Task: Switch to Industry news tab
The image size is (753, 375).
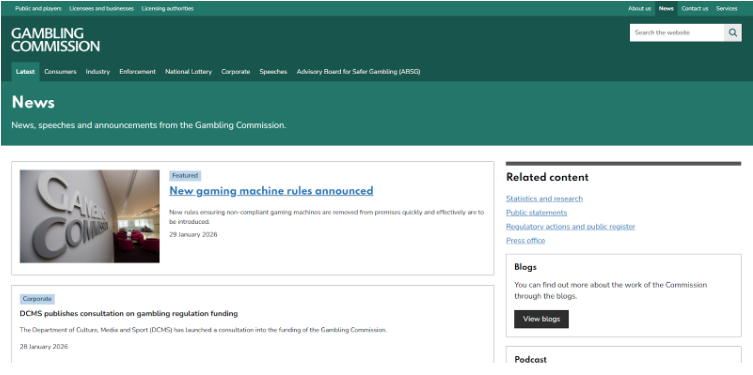Action: pyautogui.click(x=98, y=72)
